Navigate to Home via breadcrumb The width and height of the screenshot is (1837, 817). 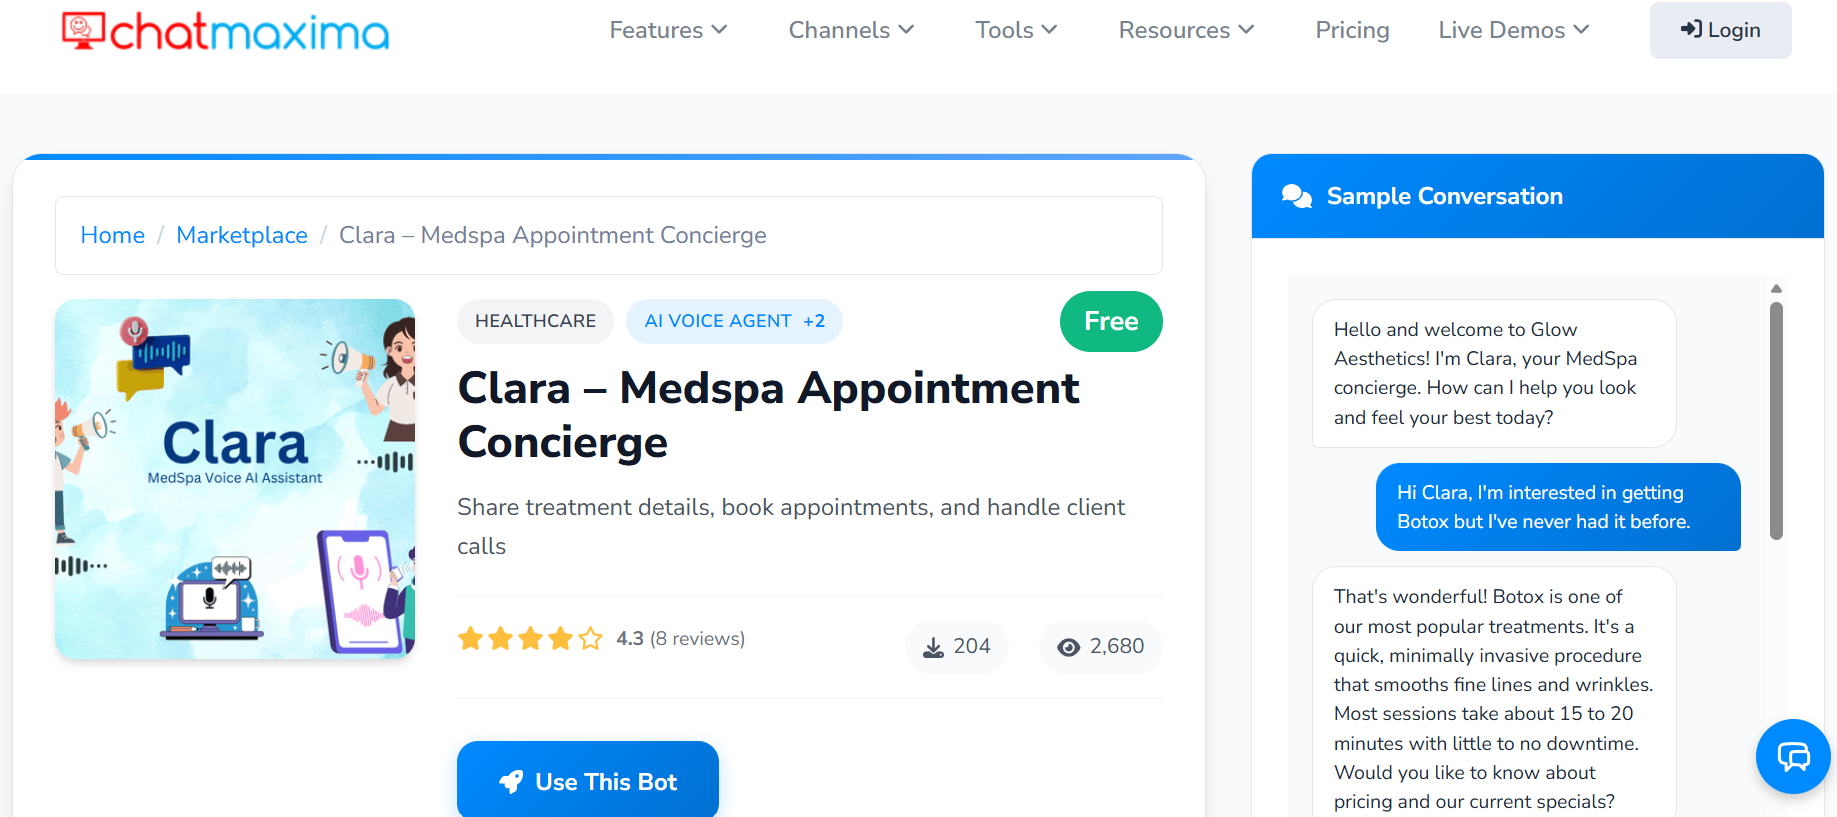113,235
